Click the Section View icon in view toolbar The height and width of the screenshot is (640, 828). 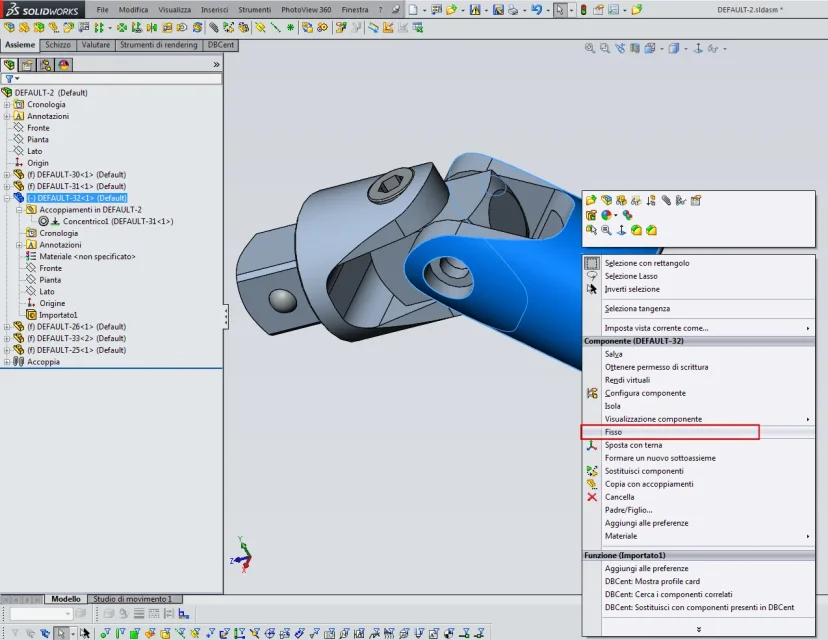635,49
